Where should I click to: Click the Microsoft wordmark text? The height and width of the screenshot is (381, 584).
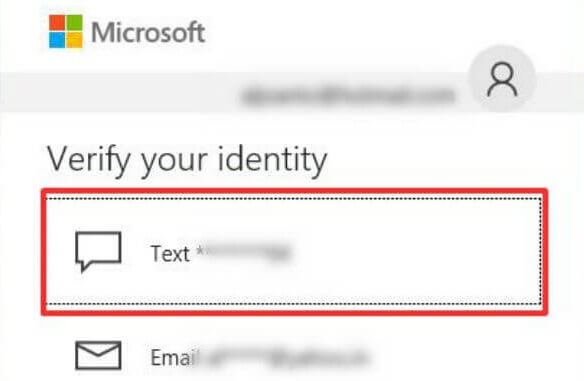(x=148, y=32)
